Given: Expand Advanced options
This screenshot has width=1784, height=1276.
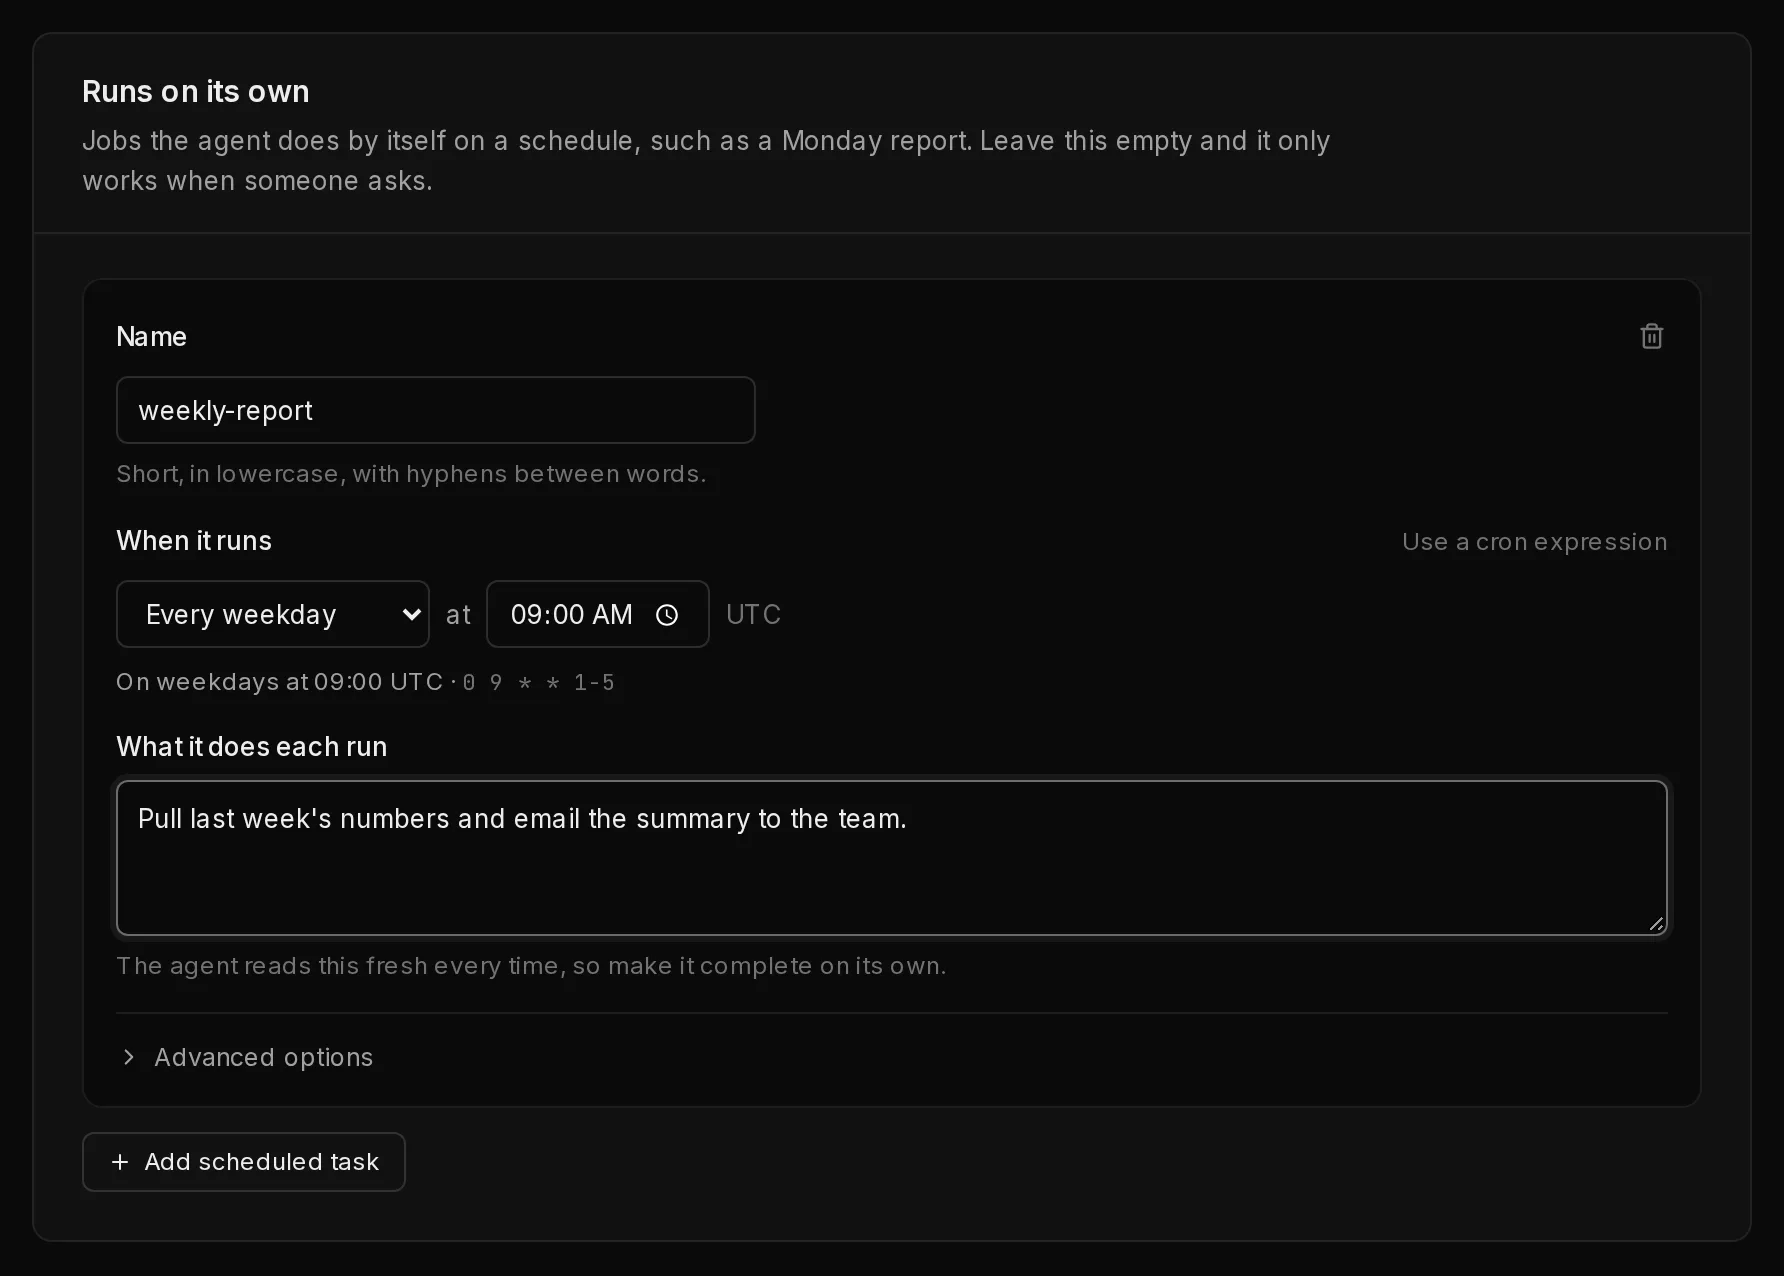Looking at the screenshot, I should (x=246, y=1057).
